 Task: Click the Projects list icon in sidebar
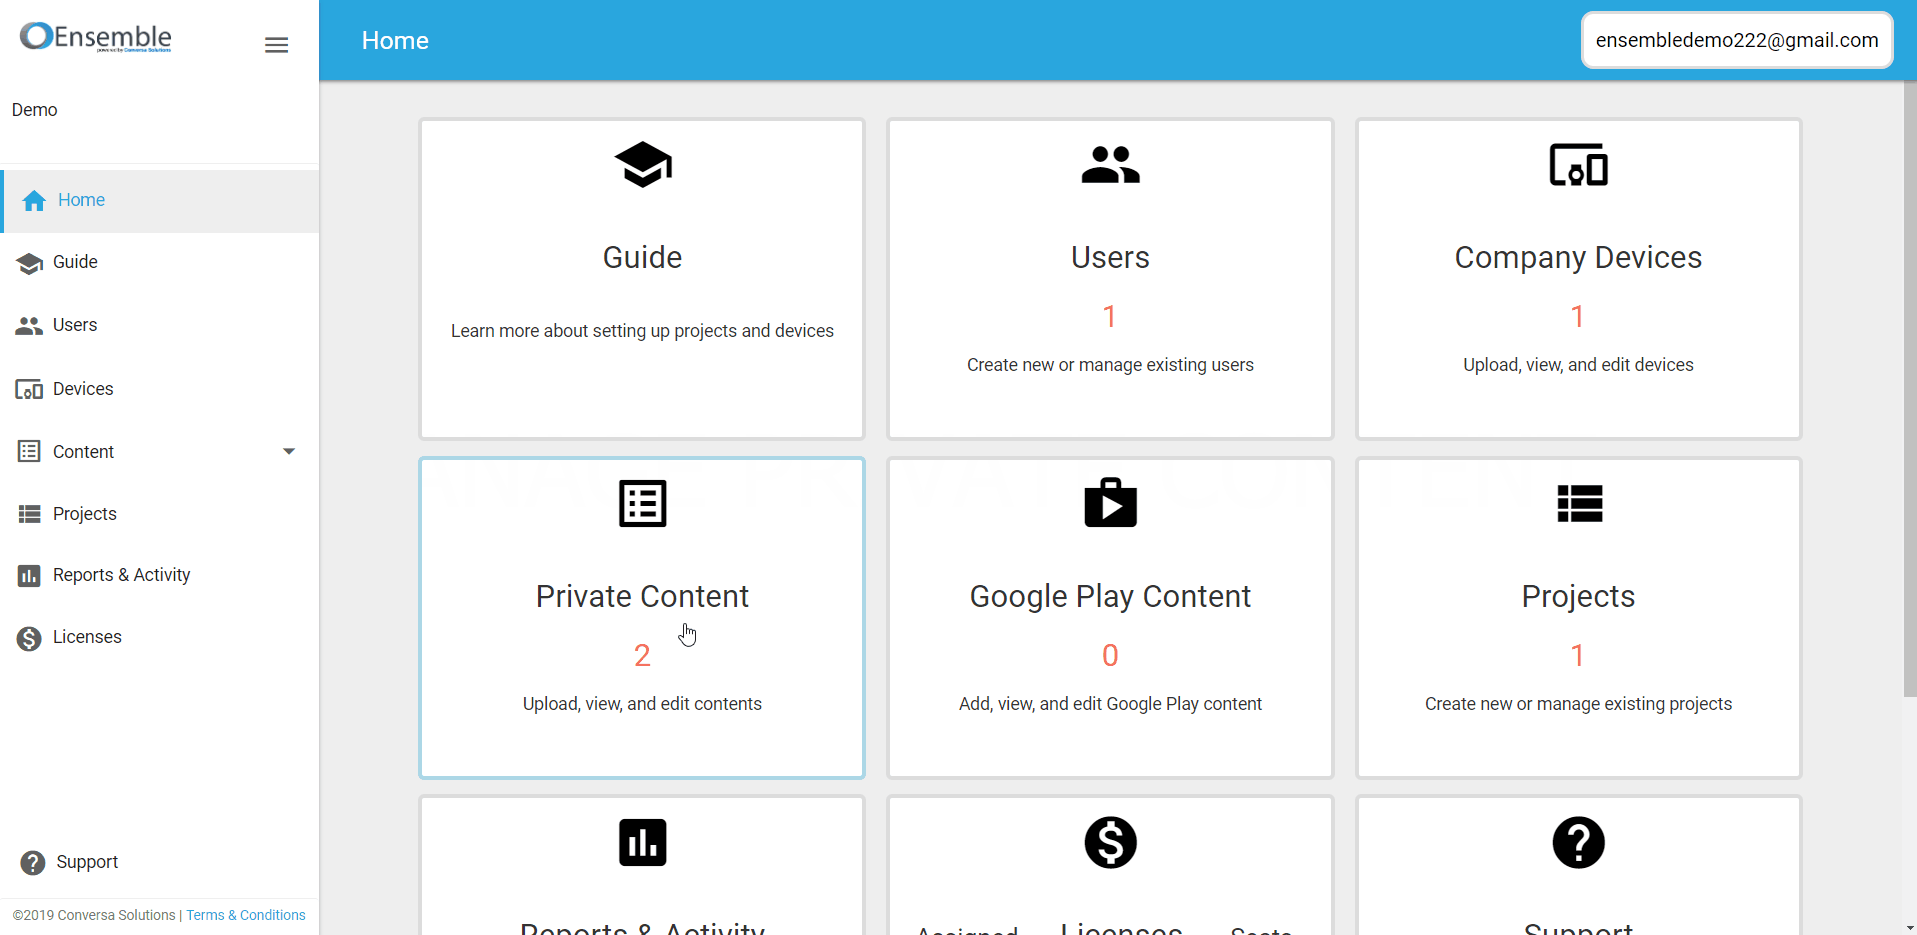pyautogui.click(x=29, y=514)
